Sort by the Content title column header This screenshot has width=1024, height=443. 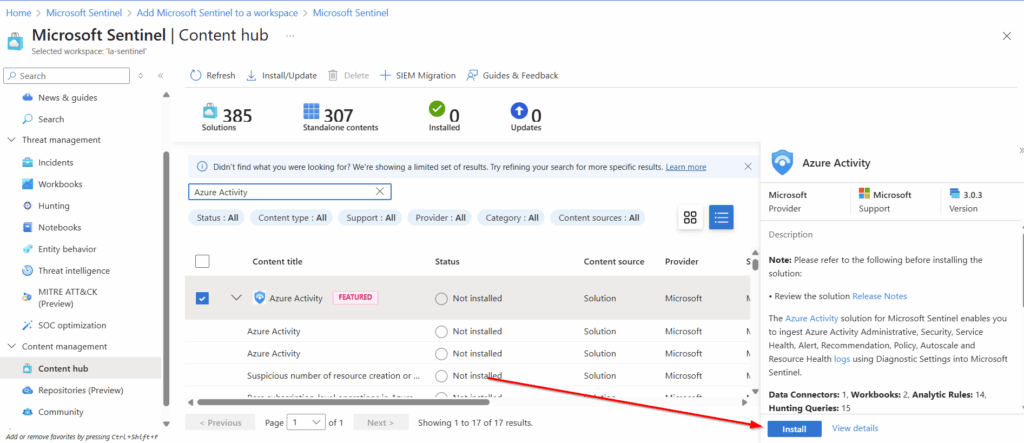278,261
